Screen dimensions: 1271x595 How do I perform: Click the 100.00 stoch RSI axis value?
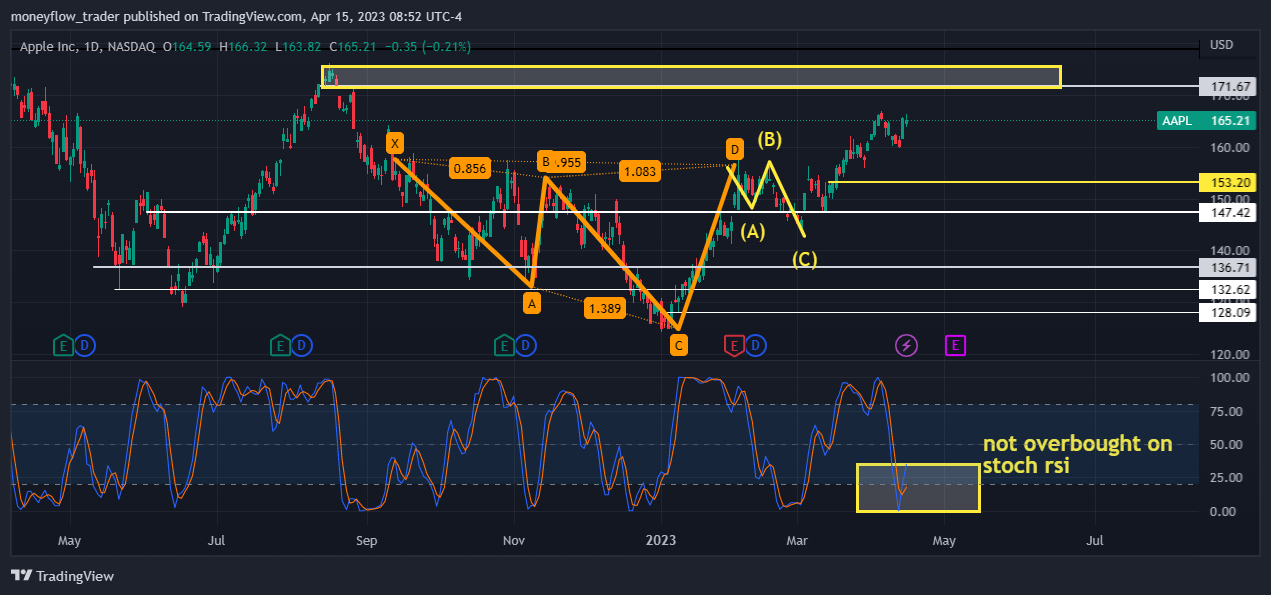click(1229, 378)
